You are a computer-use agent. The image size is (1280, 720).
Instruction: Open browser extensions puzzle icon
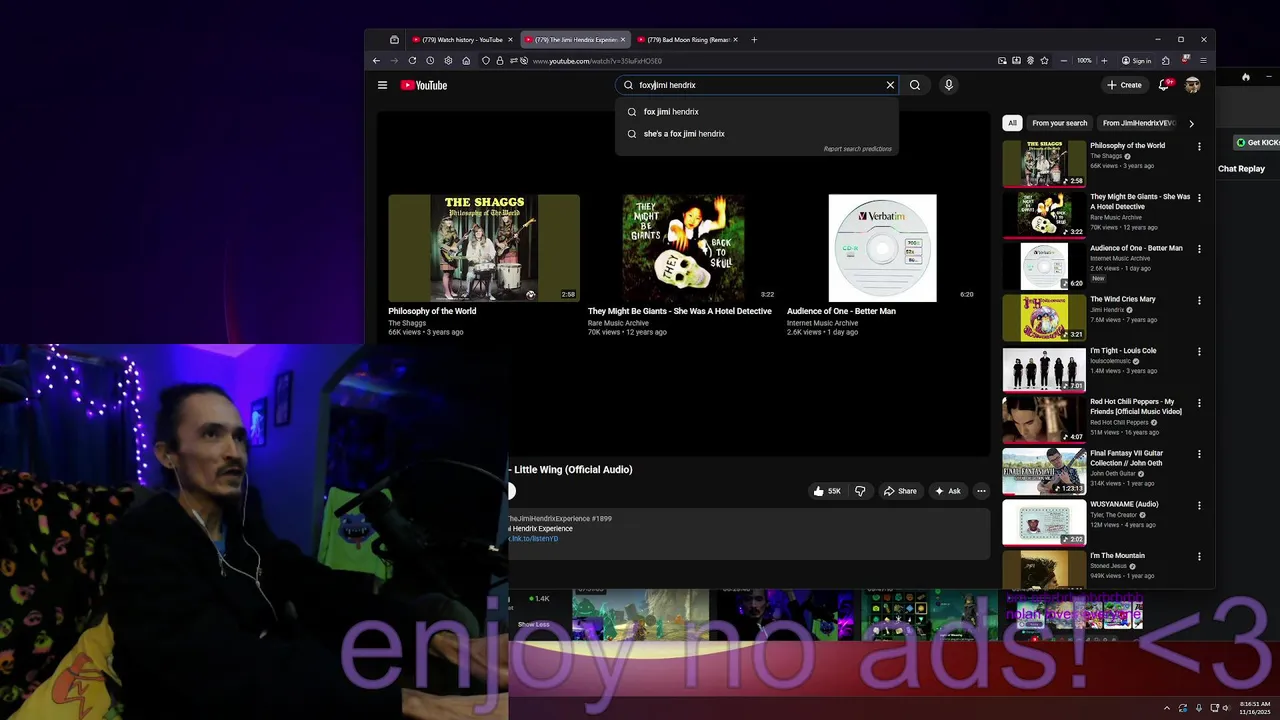[1166, 61]
